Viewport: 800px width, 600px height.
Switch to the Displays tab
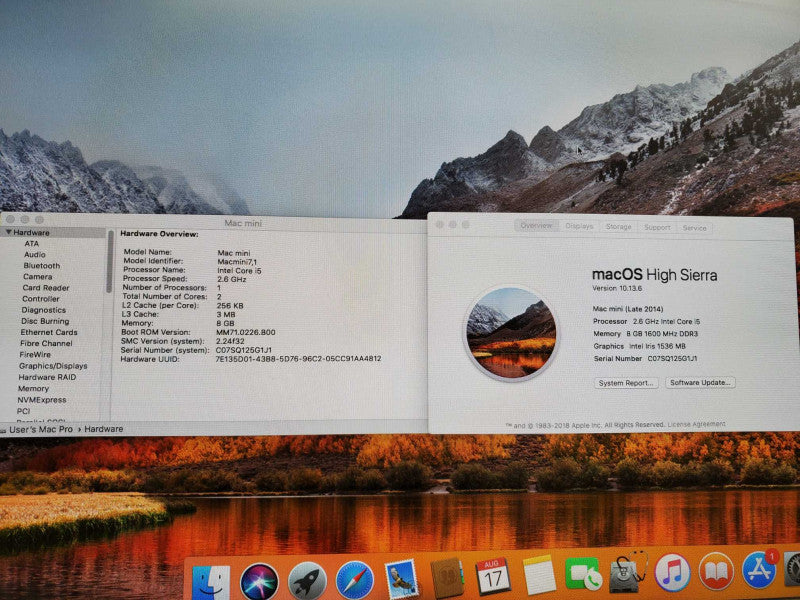point(579,226)
